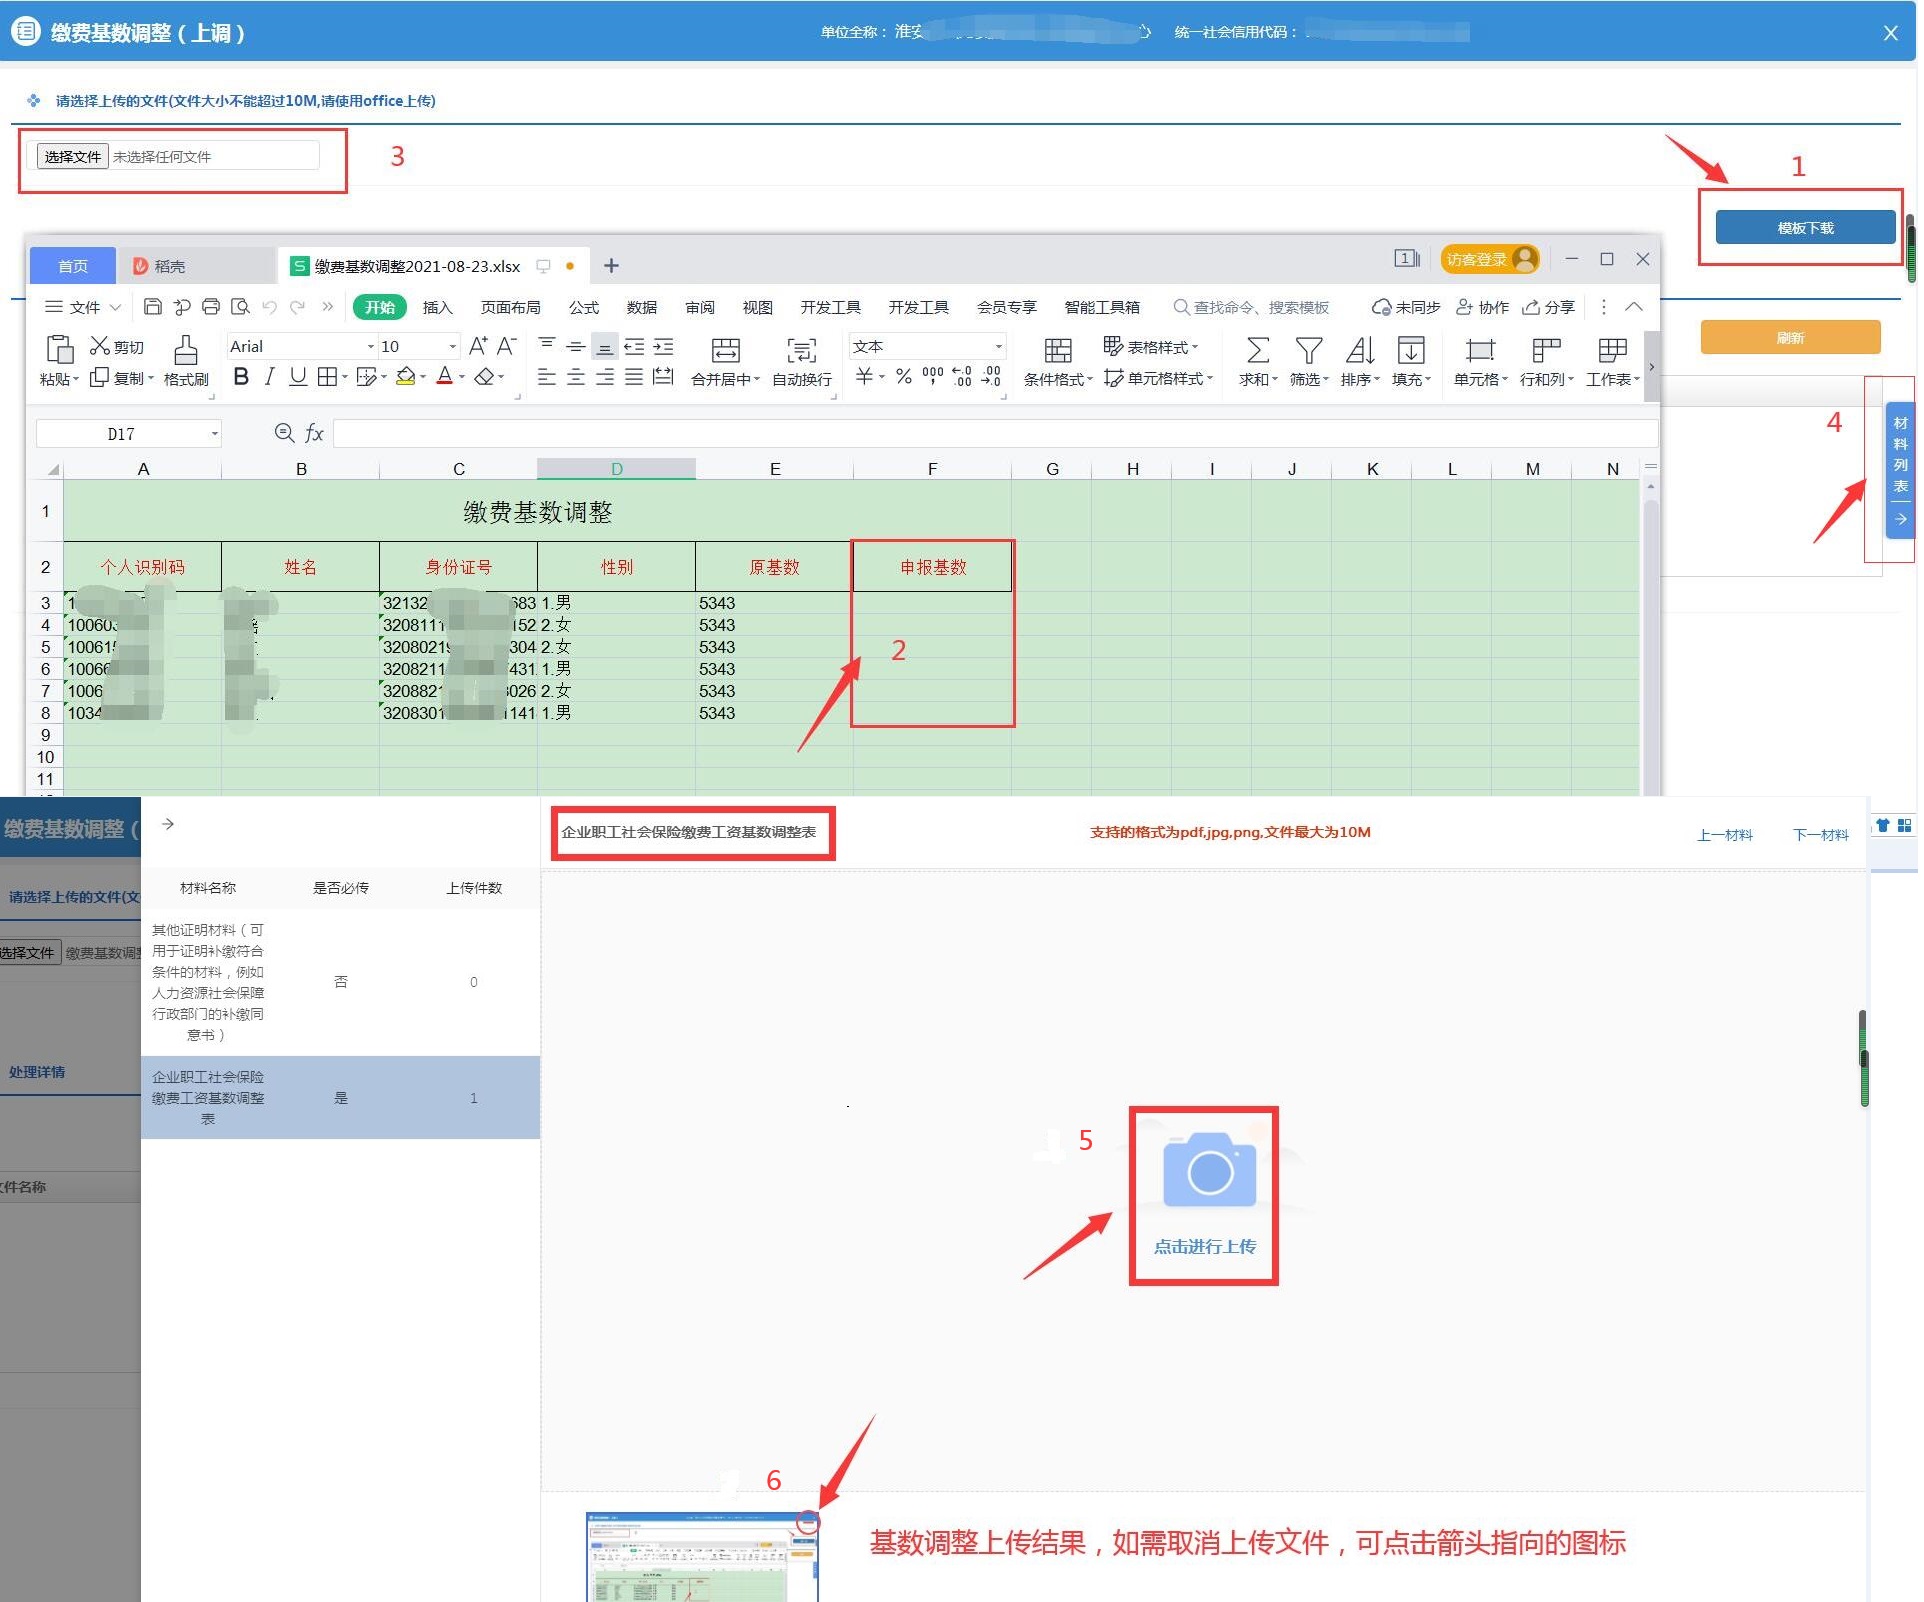Click the camera upload icon
This screenshot has width=1924, height=1602.
1209,1170
